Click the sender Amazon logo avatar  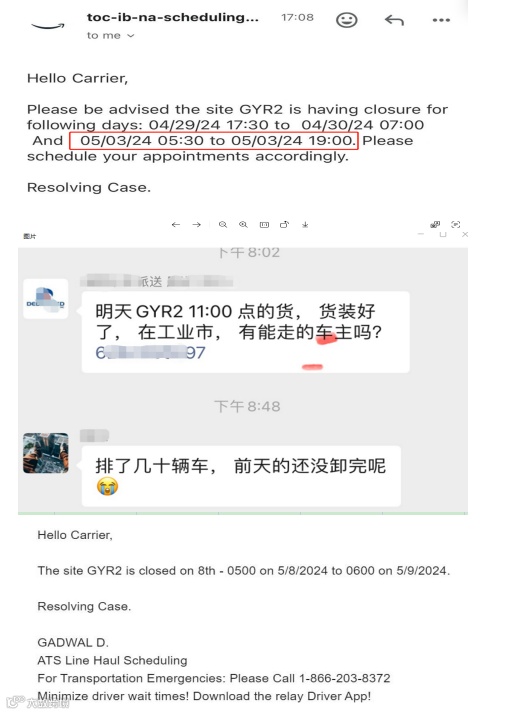48,26
